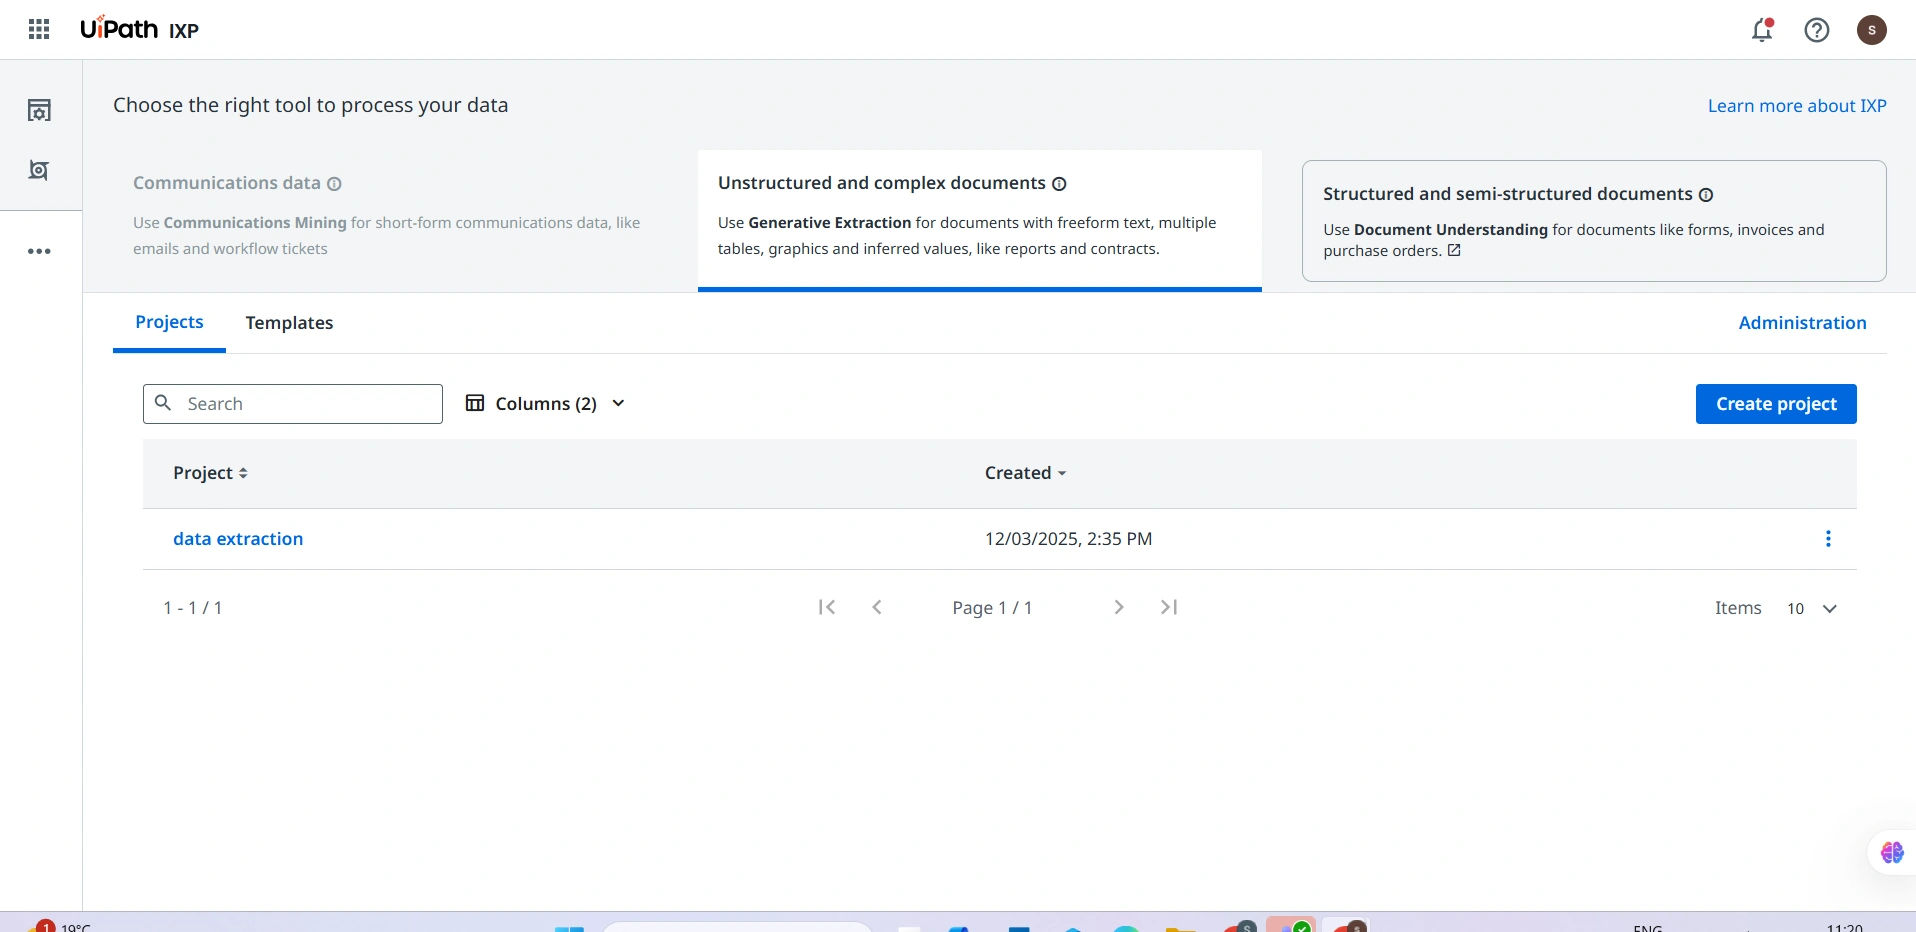Click the UiPath IXP logo

tap(140, 29)
